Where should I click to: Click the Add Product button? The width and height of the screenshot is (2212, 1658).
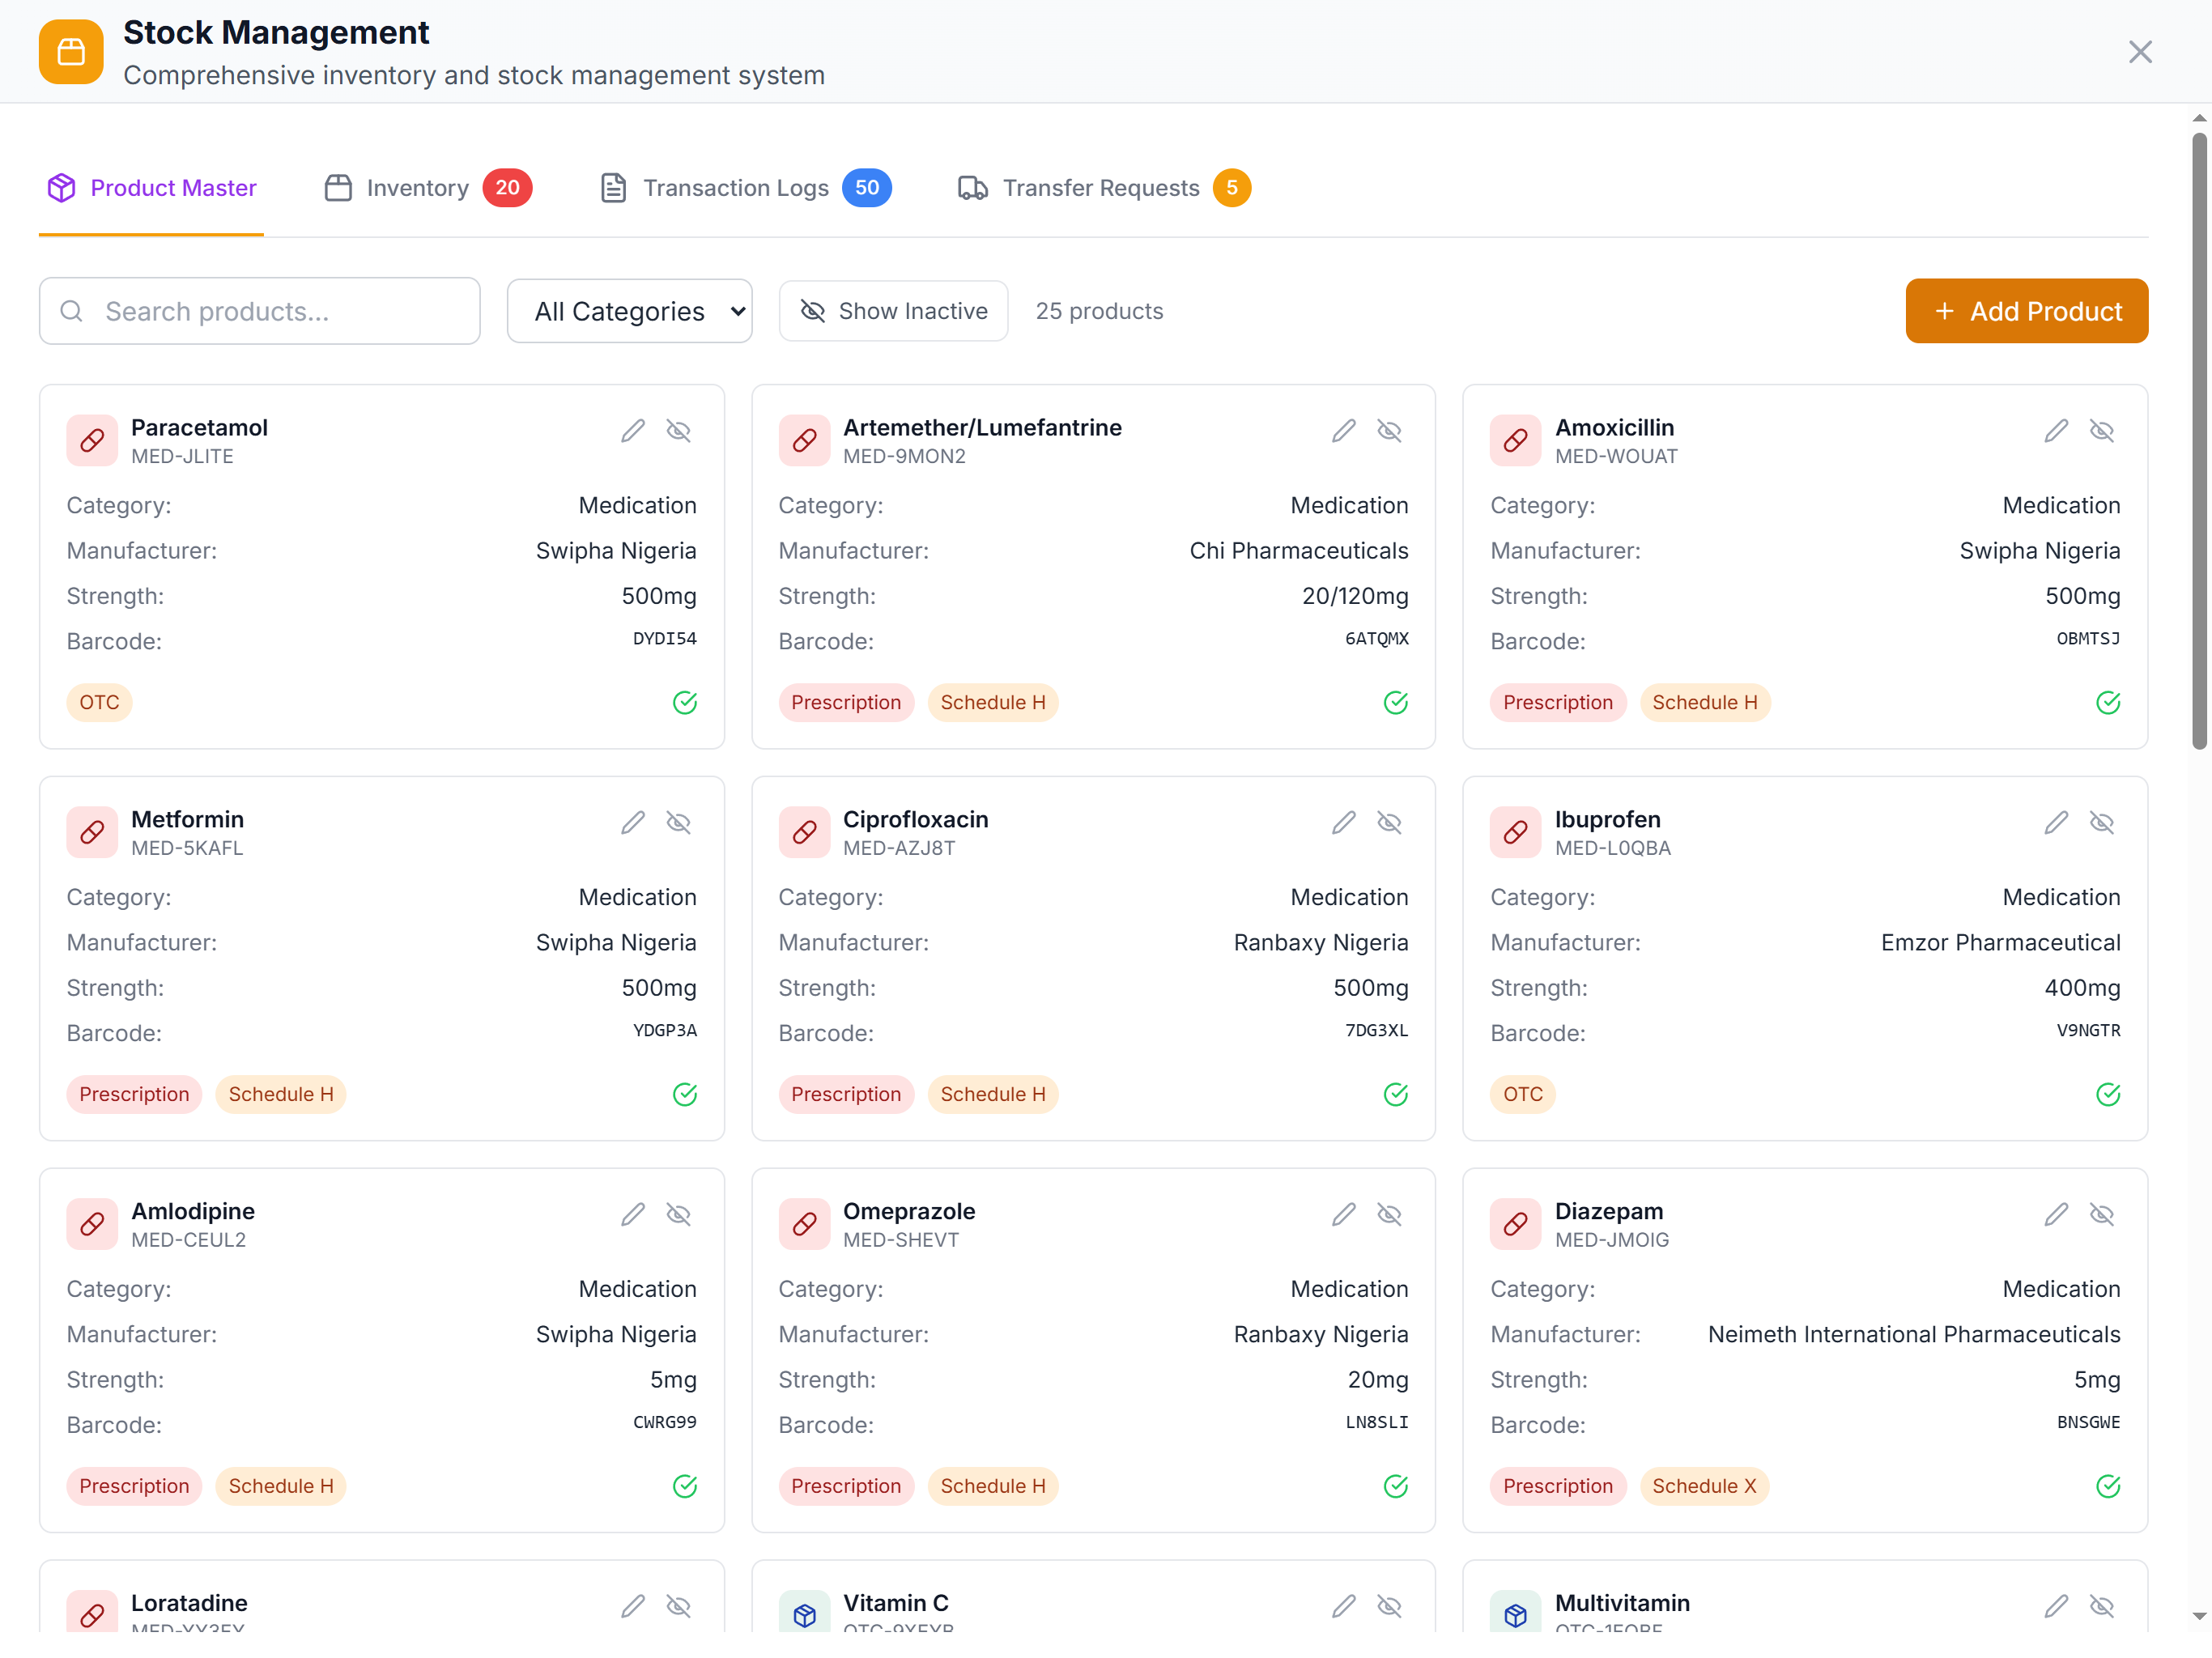[x=2026, y=311]
